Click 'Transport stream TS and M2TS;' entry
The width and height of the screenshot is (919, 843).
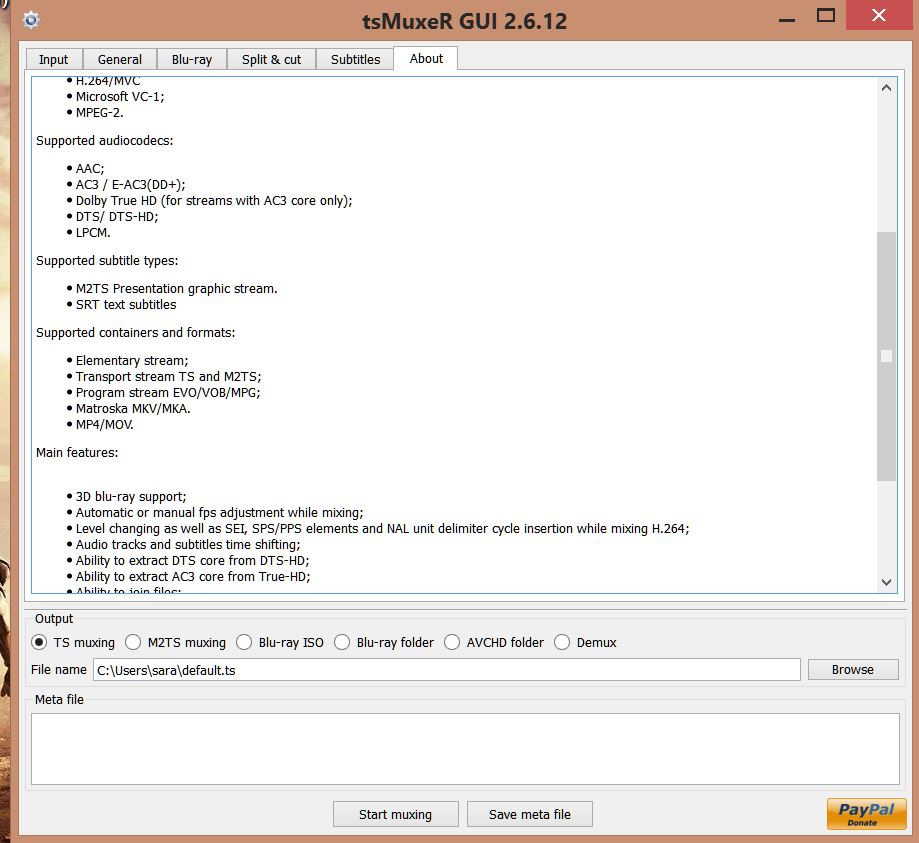coord(168,376)
